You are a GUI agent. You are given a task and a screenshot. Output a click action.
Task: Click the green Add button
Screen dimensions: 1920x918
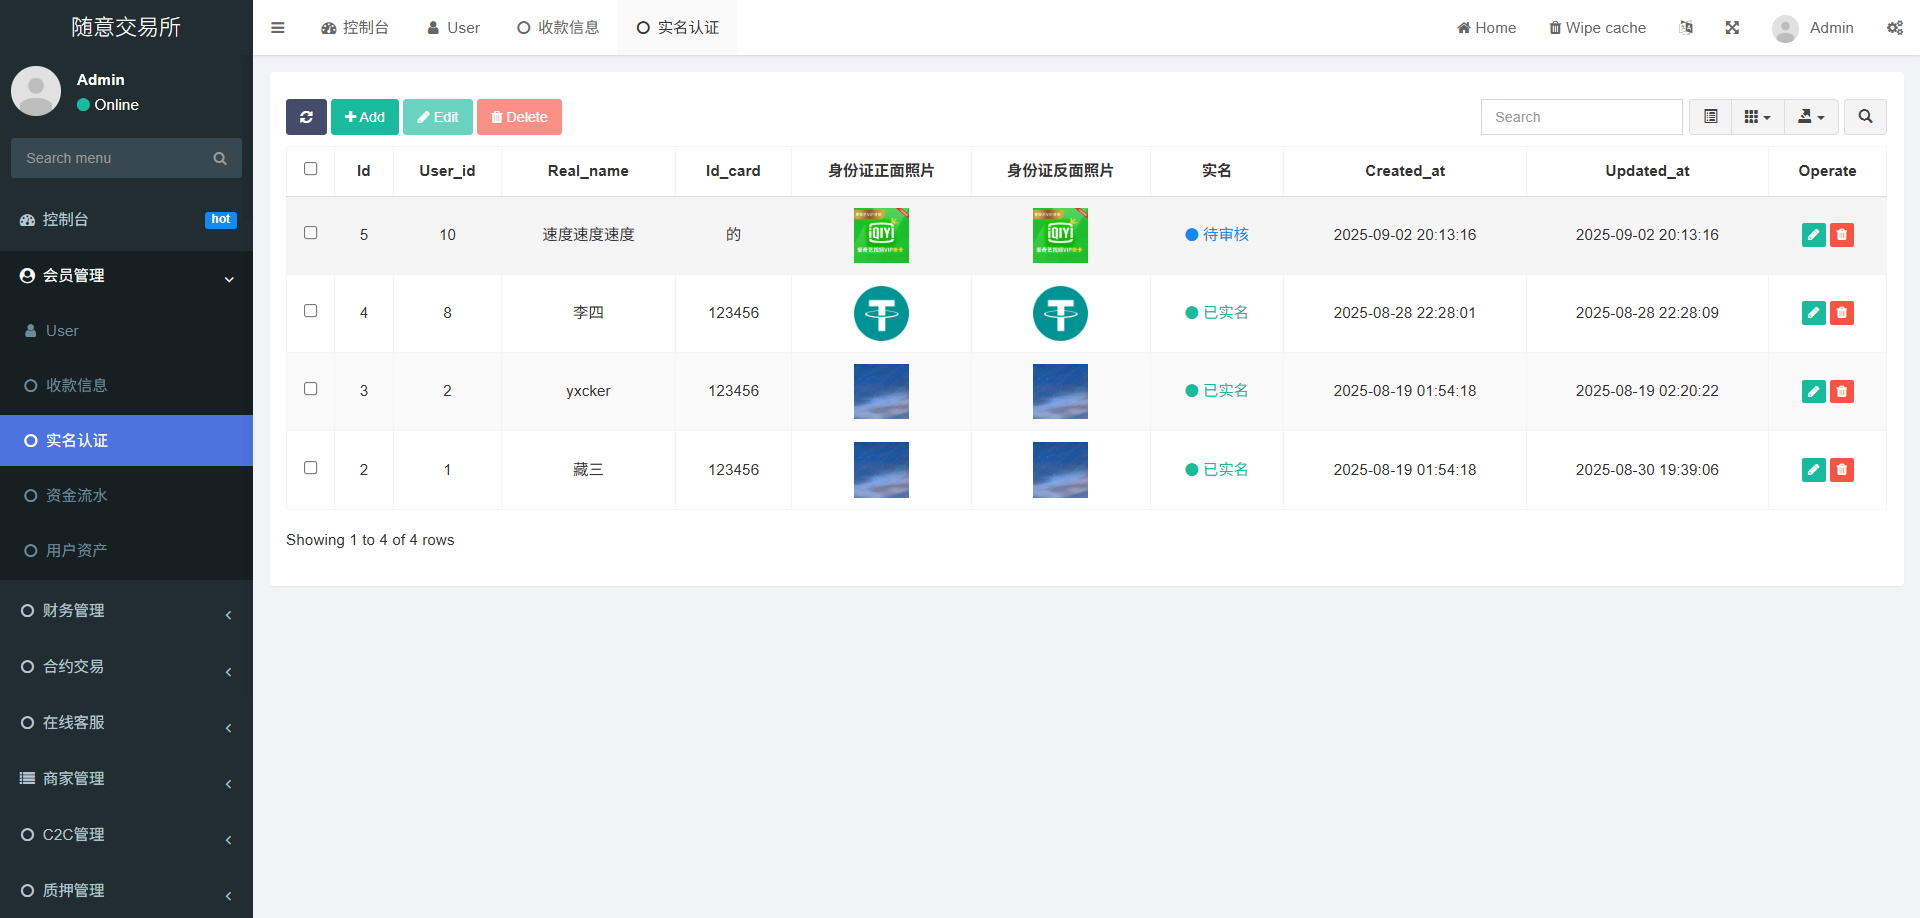click(x=365, y=117)
